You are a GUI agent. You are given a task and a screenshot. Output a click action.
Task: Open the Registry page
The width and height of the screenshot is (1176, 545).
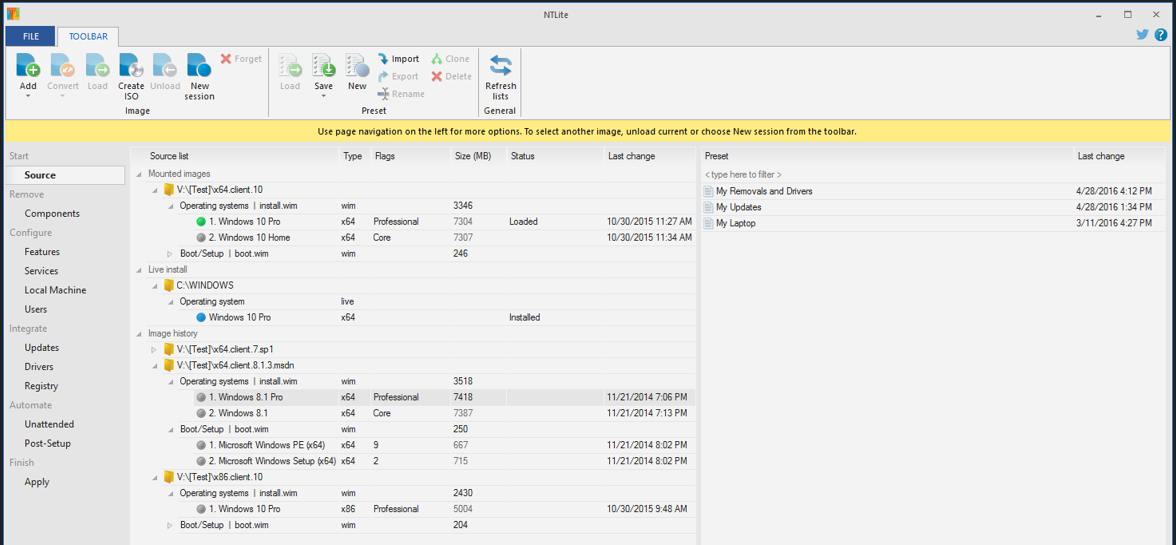(41, 386)
